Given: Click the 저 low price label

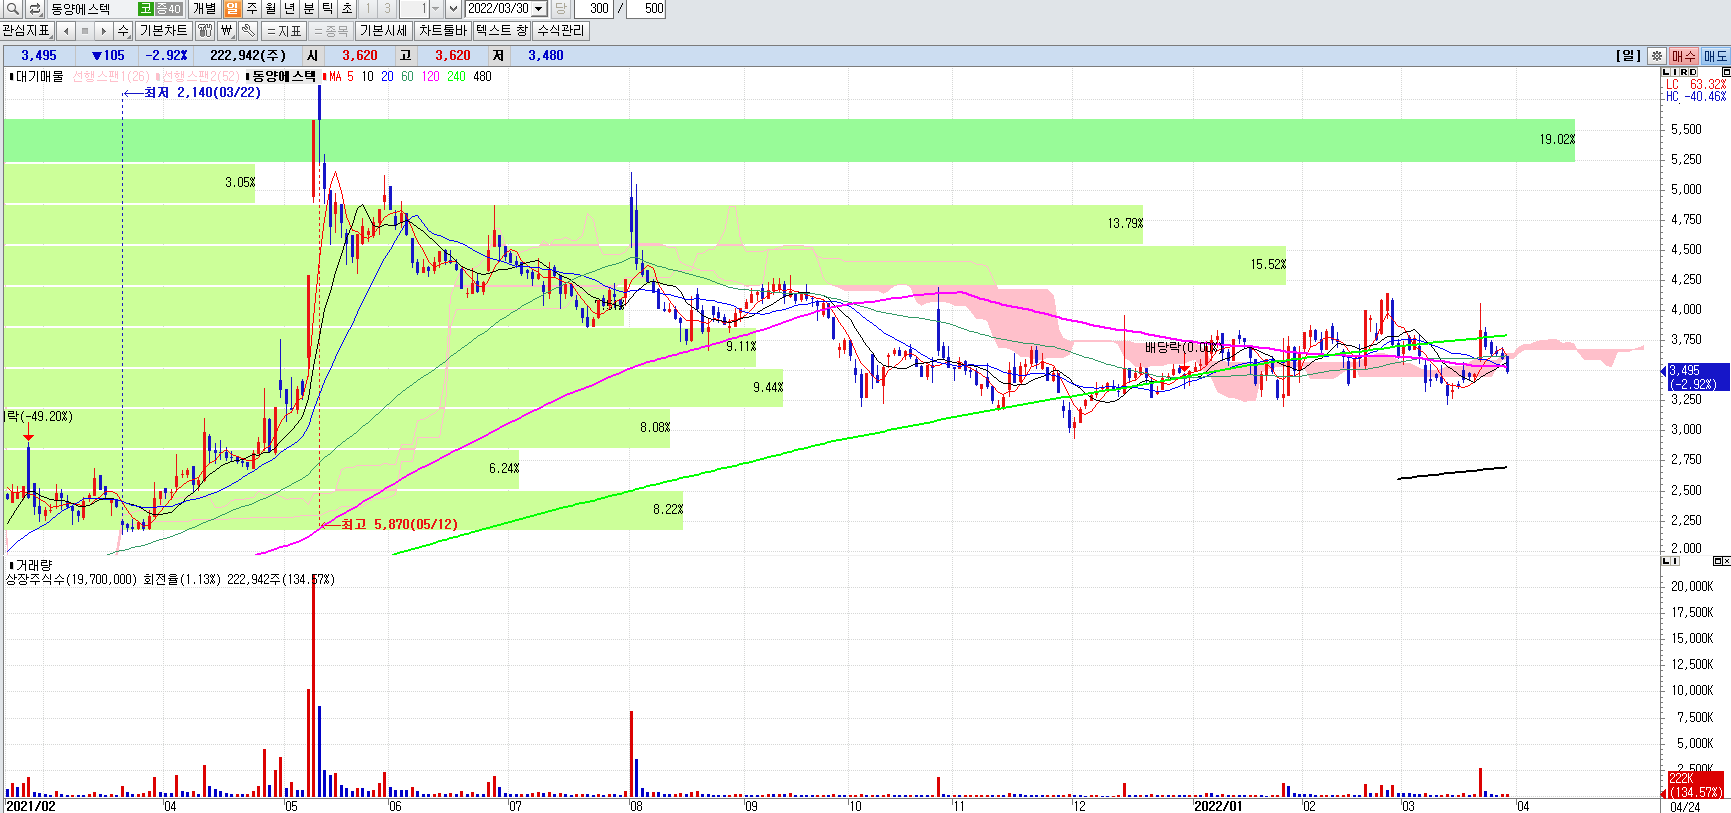Looking at the screenshot, I should (498, 56).
